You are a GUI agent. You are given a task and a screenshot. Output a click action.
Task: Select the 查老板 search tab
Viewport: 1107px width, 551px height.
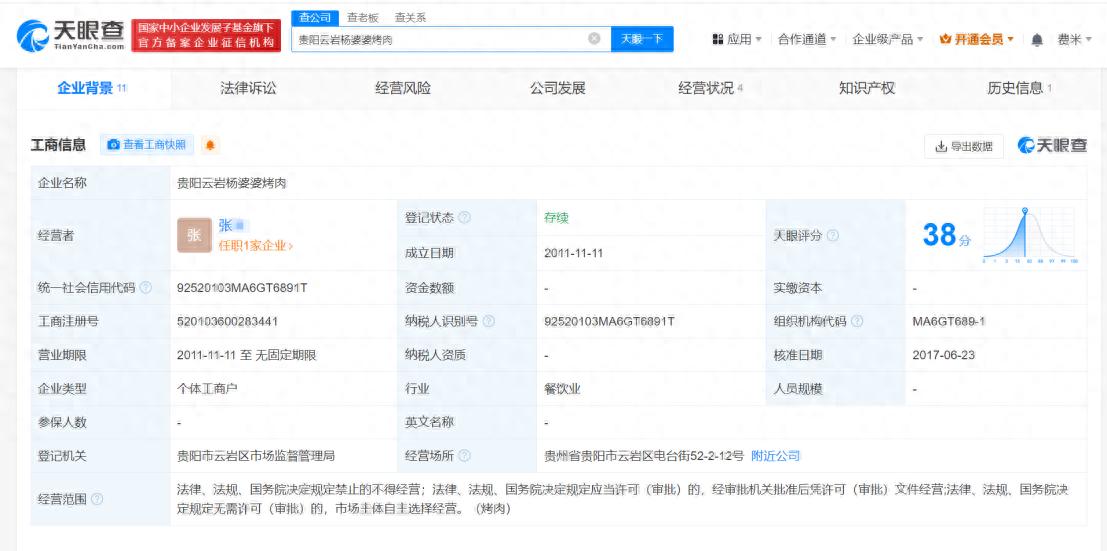click(363, 17)
